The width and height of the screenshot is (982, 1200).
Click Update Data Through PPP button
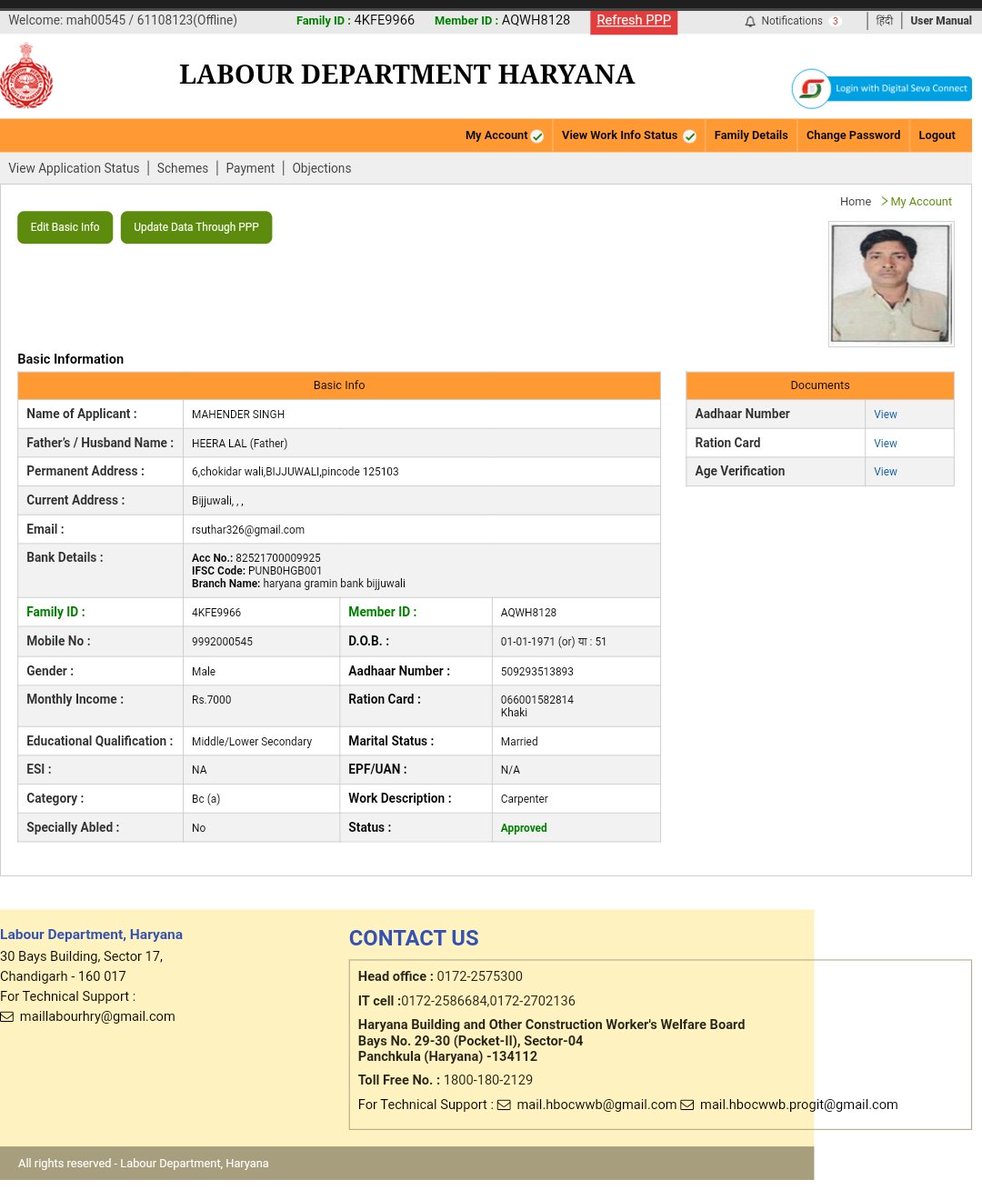196,227
